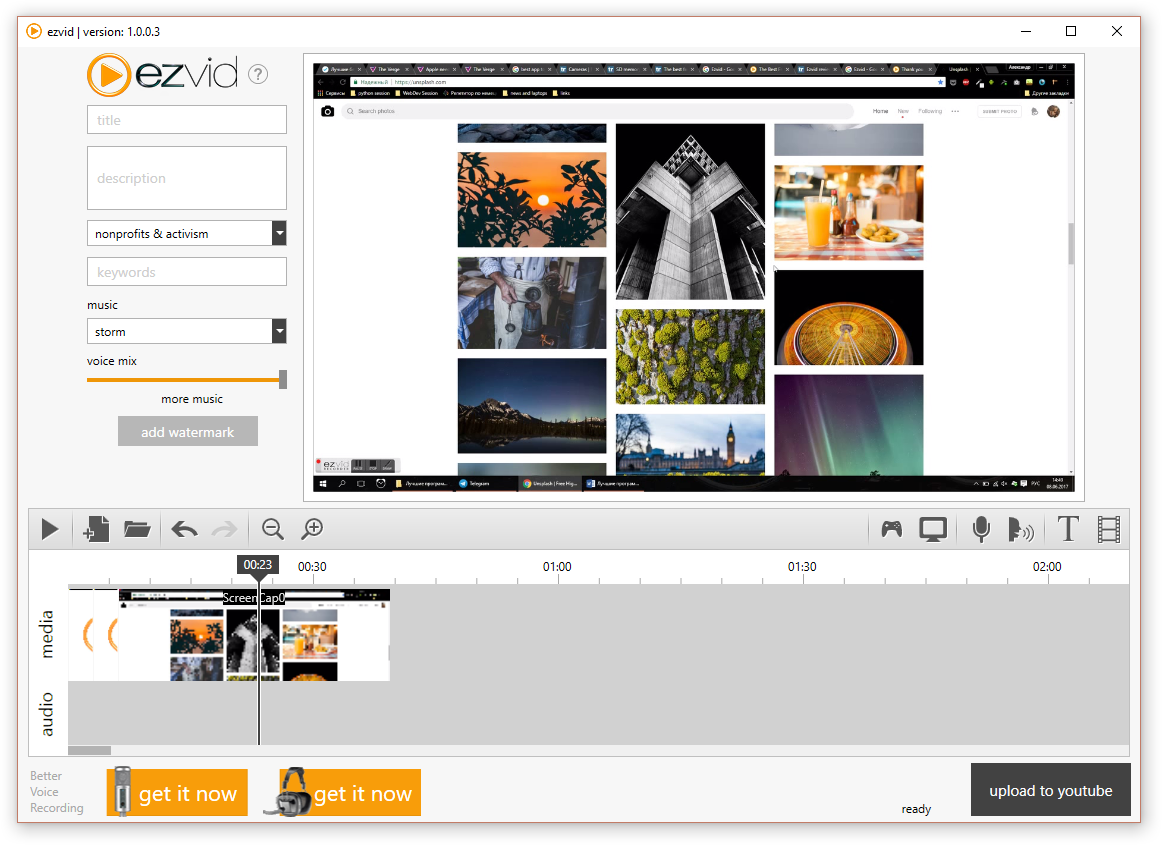Zoom out the timeline with the magnifier
Image resolution: width=1162 pixels, height=845 pixels.
click(272, 529)
